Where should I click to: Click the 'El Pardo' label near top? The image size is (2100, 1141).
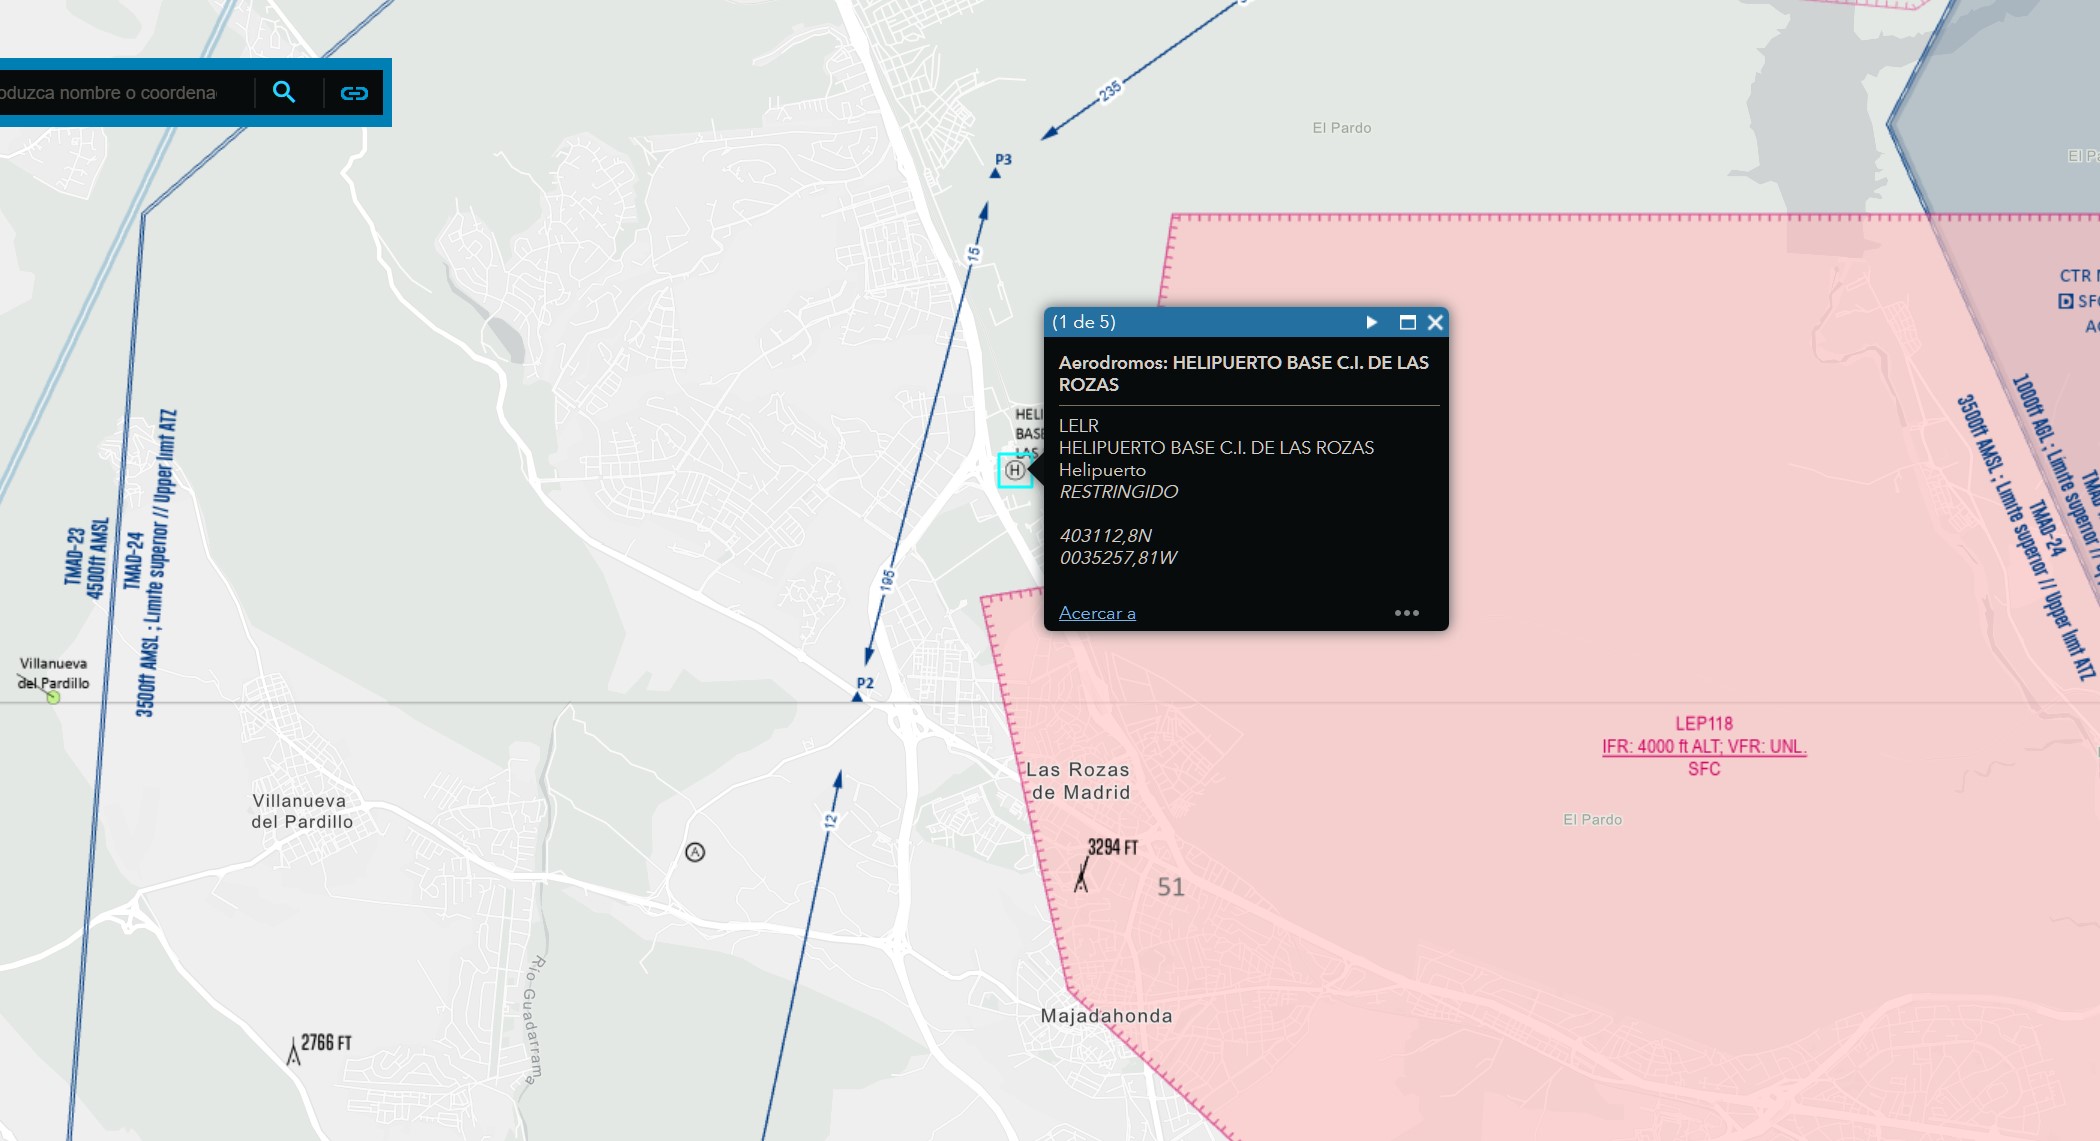[x=1342, y=128]
